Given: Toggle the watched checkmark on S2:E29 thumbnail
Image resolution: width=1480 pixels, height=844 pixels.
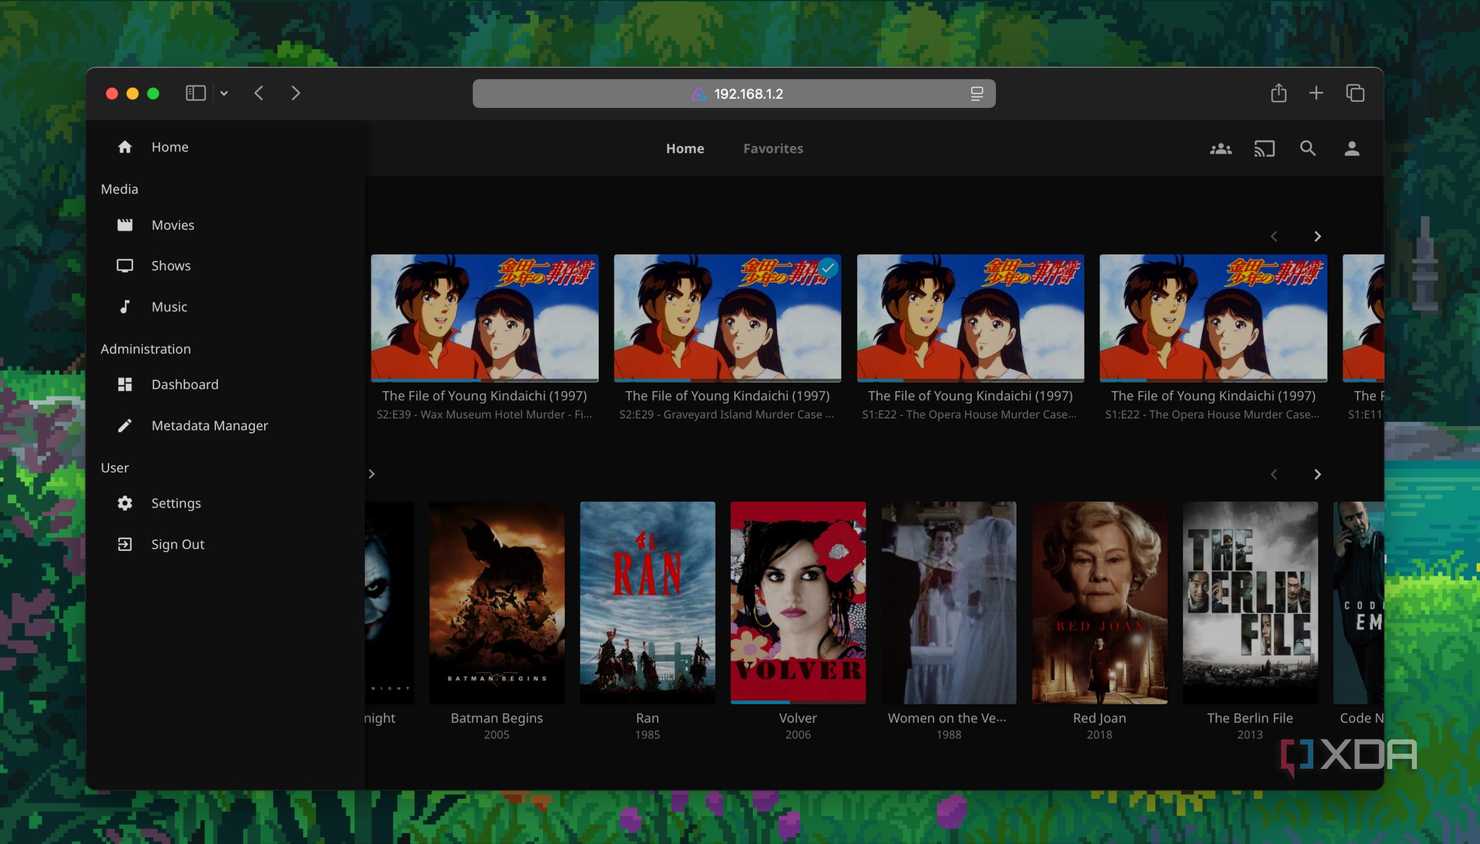Looking at the screenshot, I should click(828, 268).
